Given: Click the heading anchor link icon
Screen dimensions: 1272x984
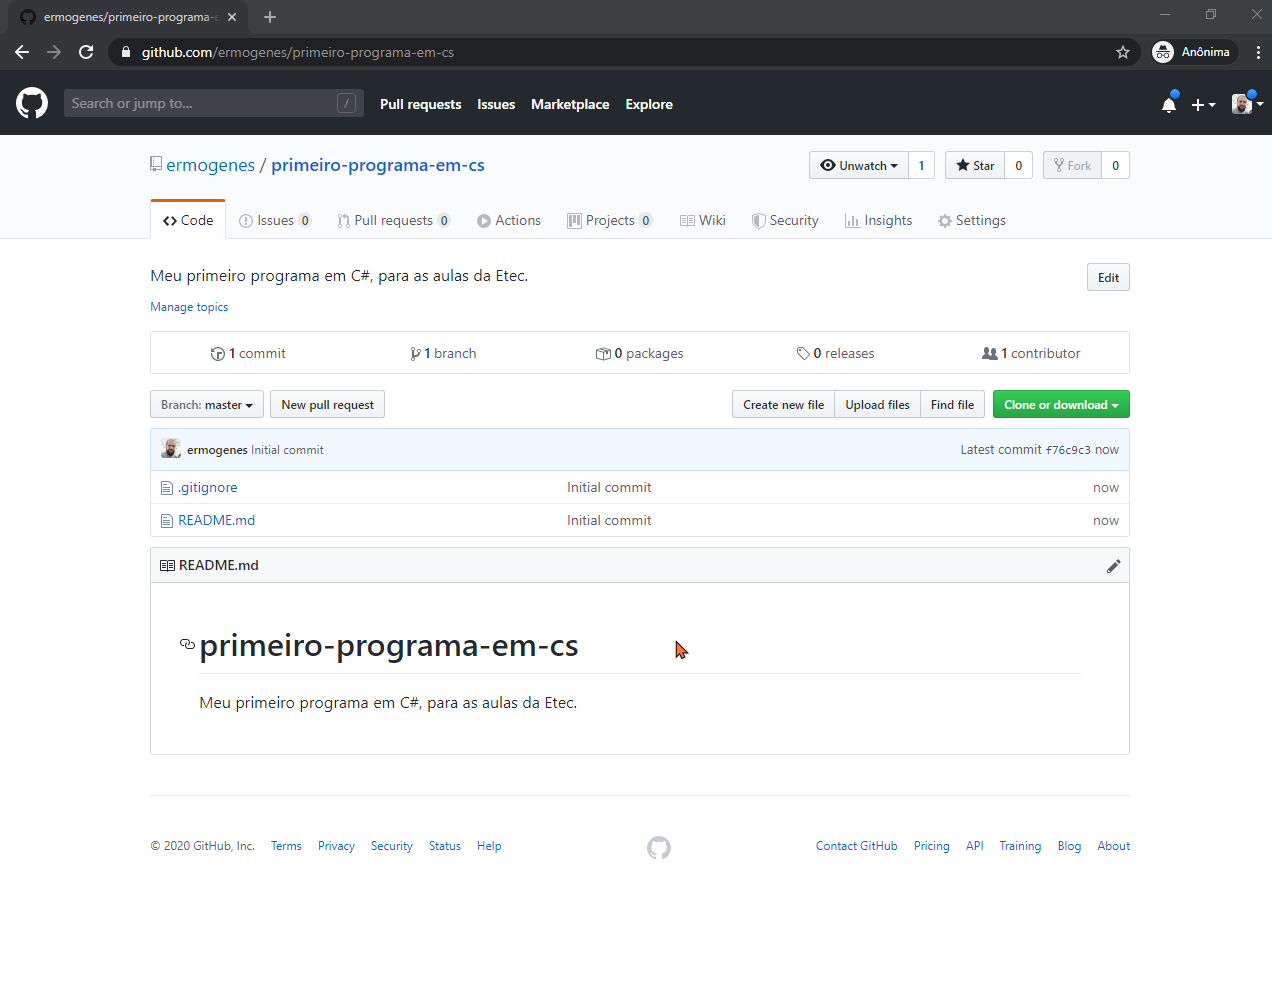Looking at the screenshot, I should (187, 644).
